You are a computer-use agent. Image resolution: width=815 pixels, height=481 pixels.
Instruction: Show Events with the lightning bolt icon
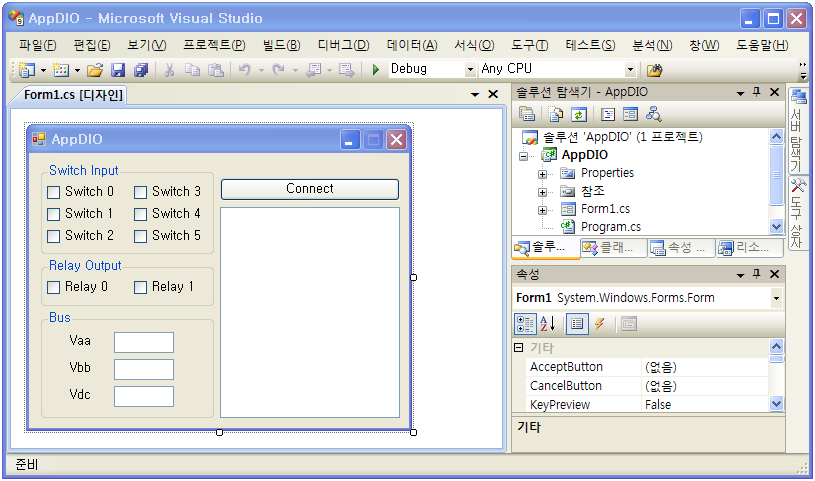(x=600, y=323)
